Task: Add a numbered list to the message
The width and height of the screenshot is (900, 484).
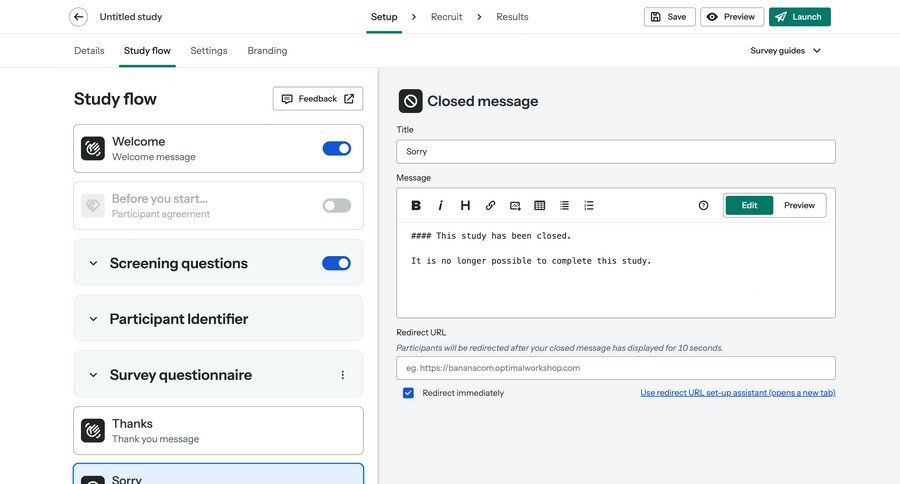Action: (x=589, y=205)
